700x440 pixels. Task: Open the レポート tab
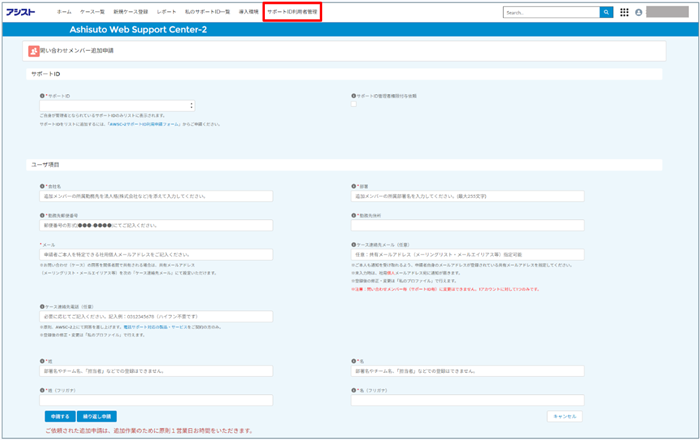[x=166, y=12]
